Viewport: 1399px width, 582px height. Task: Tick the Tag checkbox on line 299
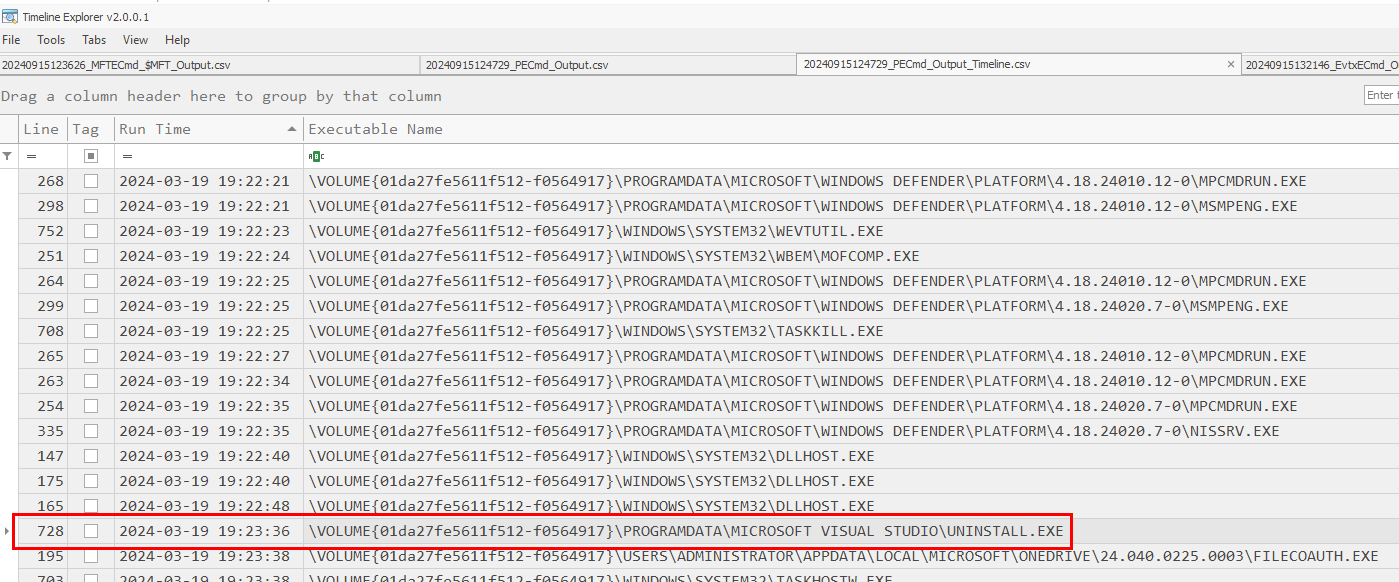pos(91,306)
